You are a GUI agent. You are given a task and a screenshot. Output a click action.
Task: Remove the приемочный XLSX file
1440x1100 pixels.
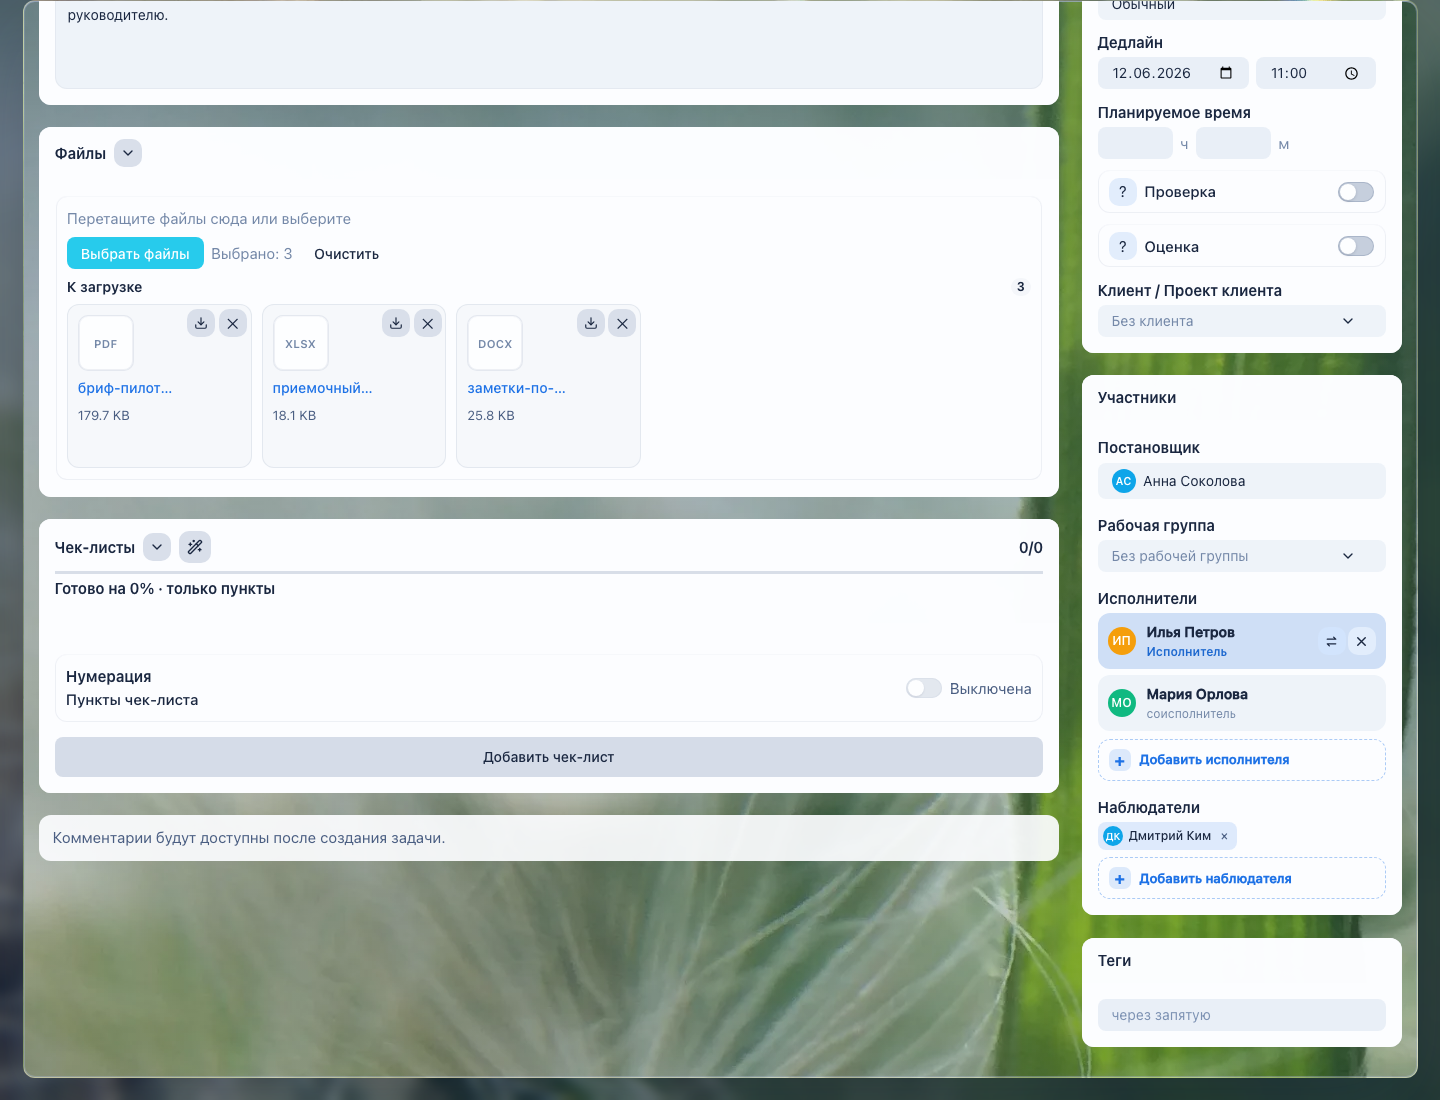tap(428, 323)
